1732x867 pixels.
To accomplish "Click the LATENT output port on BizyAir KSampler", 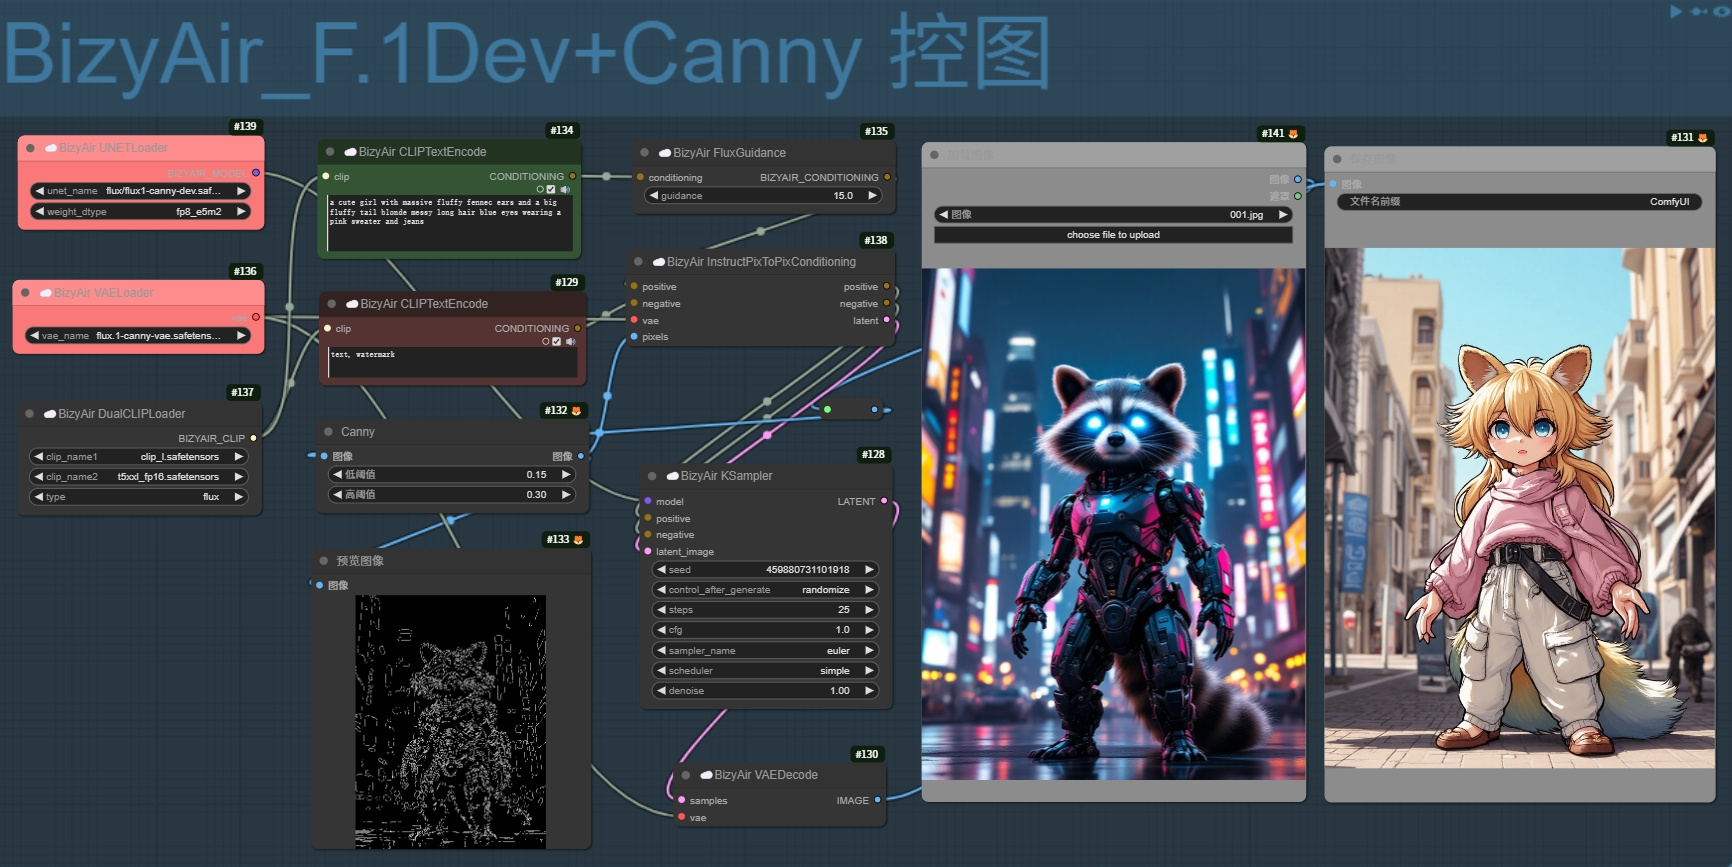I will point(884,501).
